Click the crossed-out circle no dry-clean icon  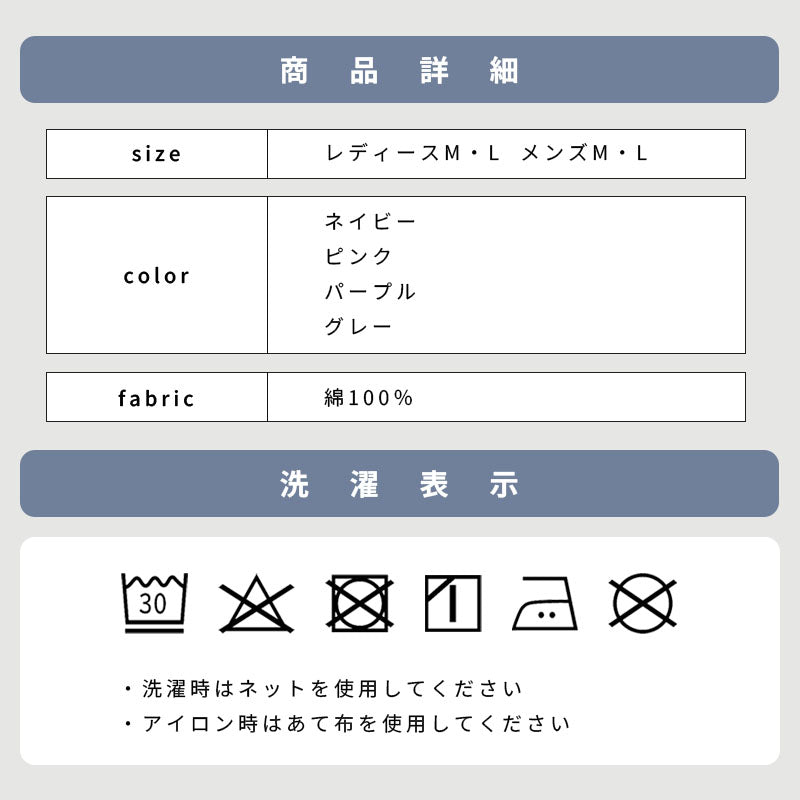[643, 604]
